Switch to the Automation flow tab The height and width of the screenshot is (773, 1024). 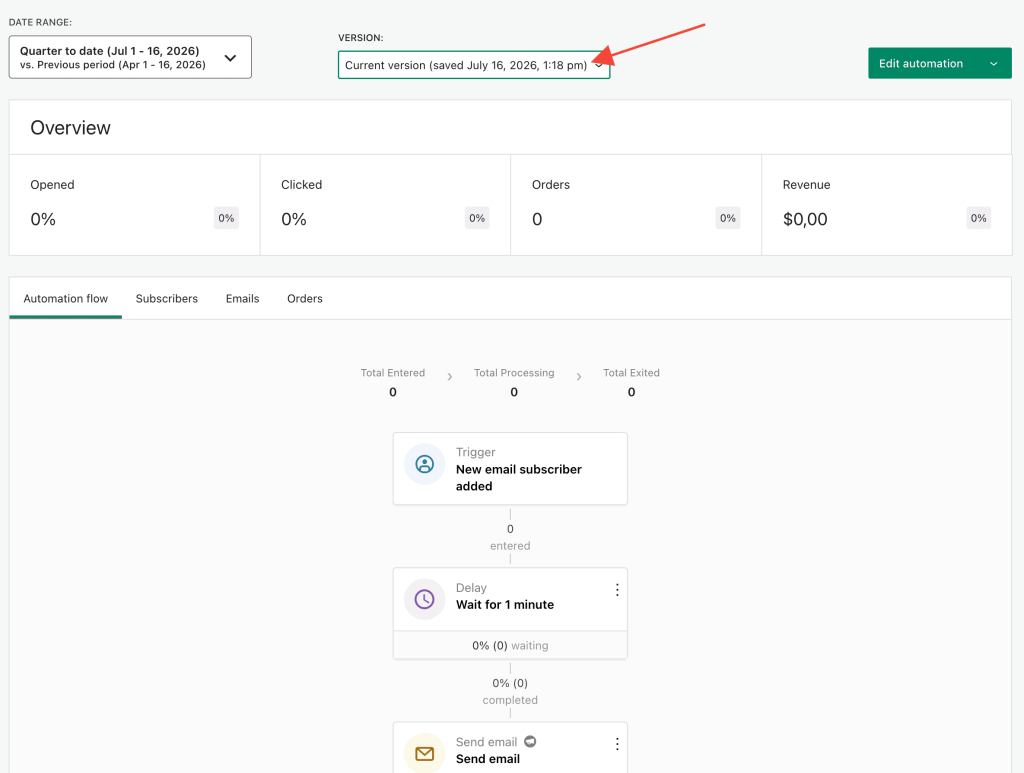click(65, 298)
